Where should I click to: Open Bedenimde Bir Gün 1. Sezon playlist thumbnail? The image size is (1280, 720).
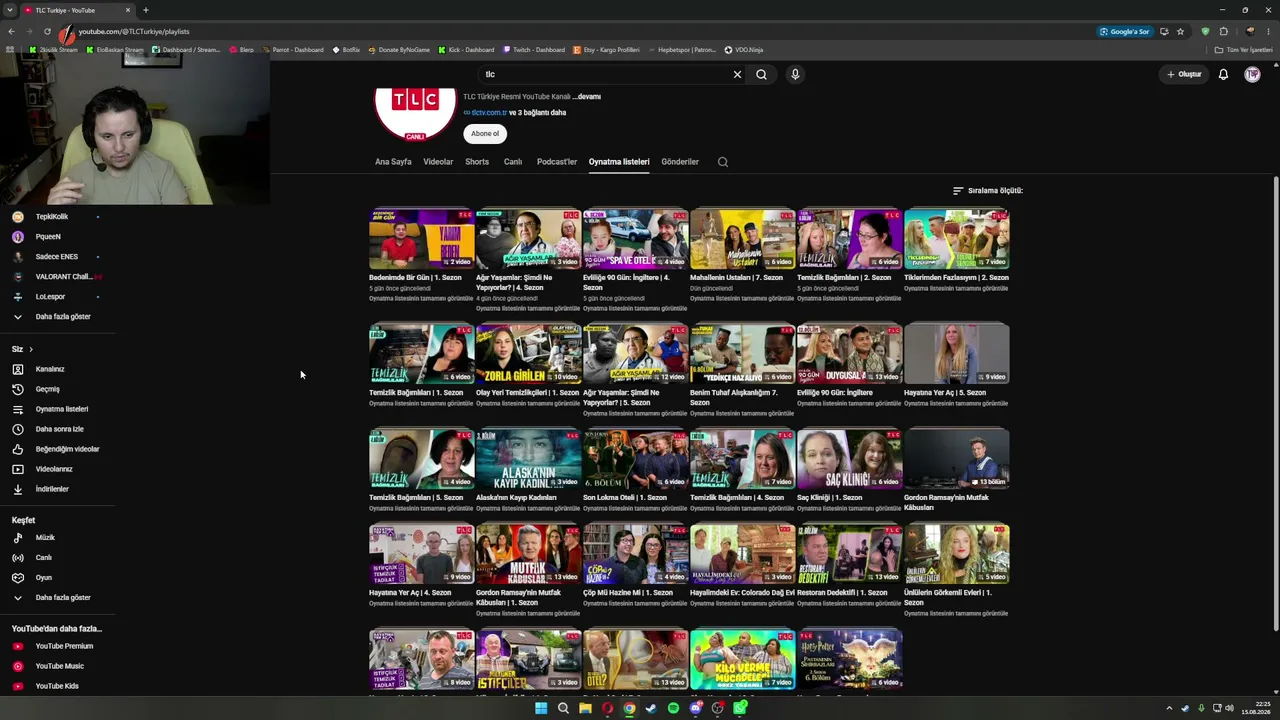pyautogui.click(x=422, y=239)
